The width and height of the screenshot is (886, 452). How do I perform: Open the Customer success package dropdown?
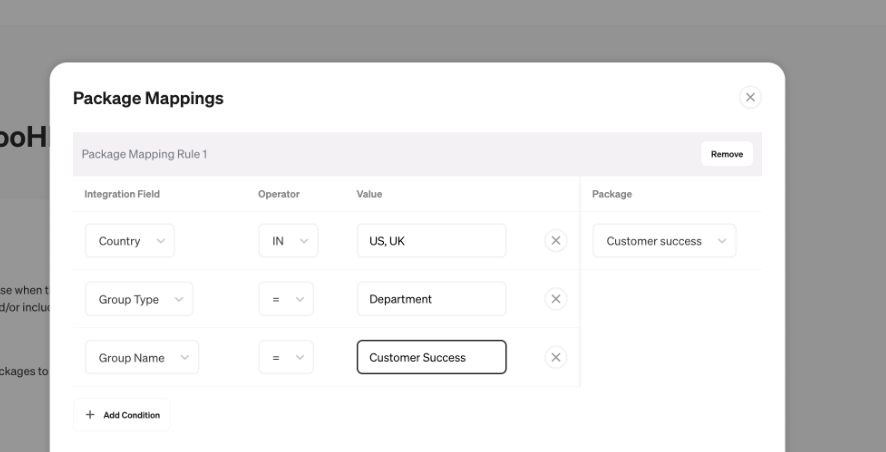pos(664,241)
